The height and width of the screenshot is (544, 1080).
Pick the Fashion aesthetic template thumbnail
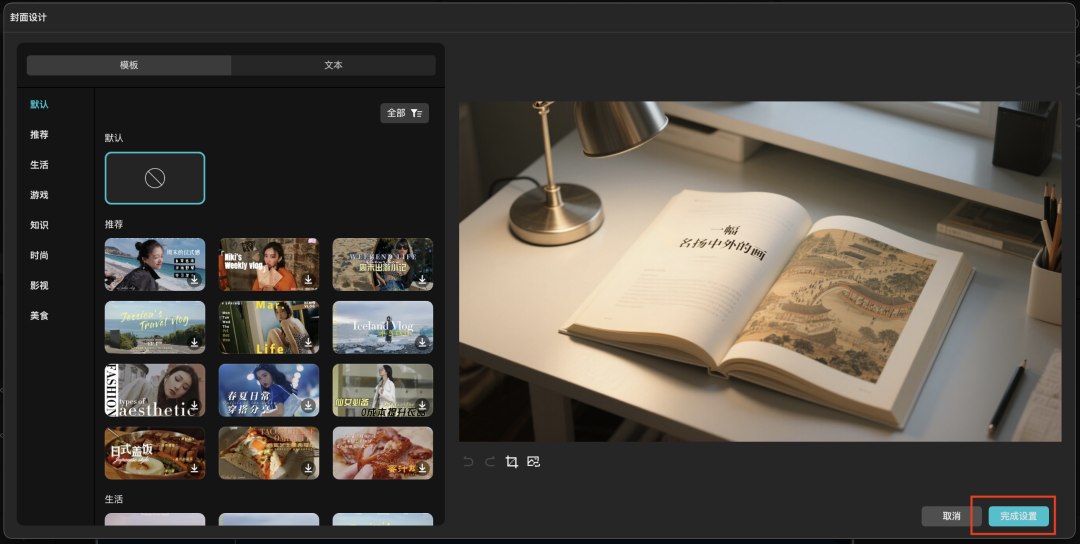[x=150, y=389]
